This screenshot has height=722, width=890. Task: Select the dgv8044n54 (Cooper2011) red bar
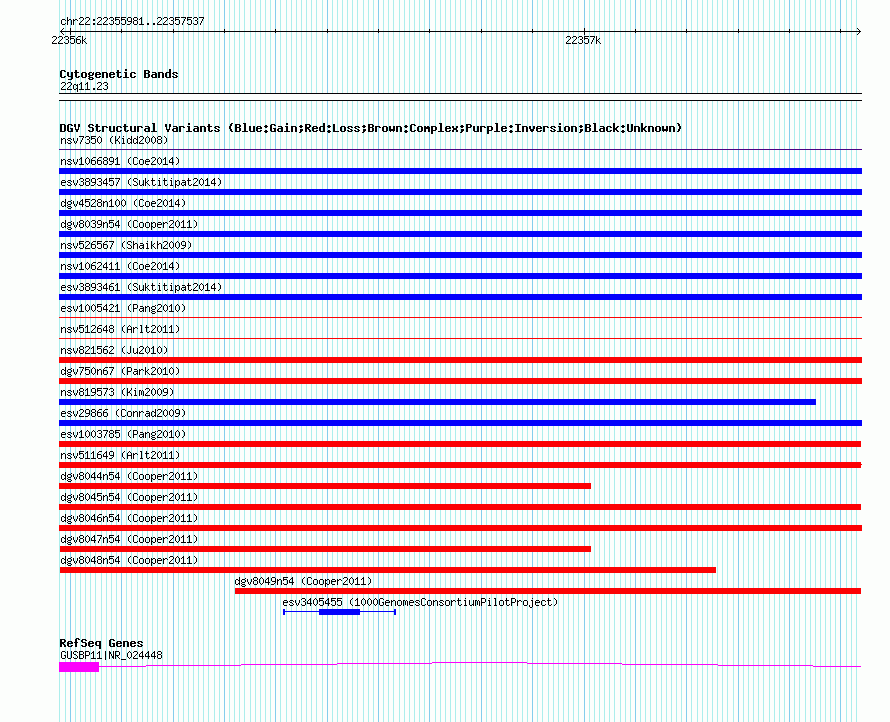[x=325, y=486]
